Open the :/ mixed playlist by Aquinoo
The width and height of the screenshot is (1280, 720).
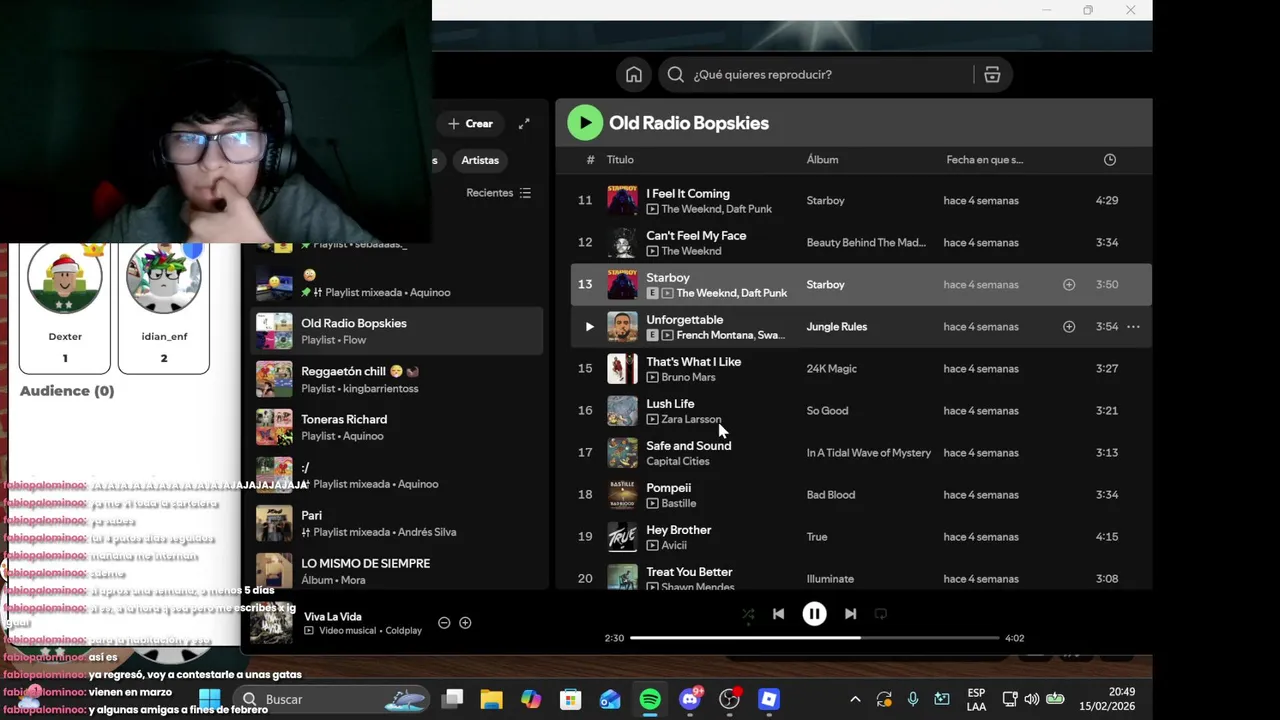click(397, 475)
